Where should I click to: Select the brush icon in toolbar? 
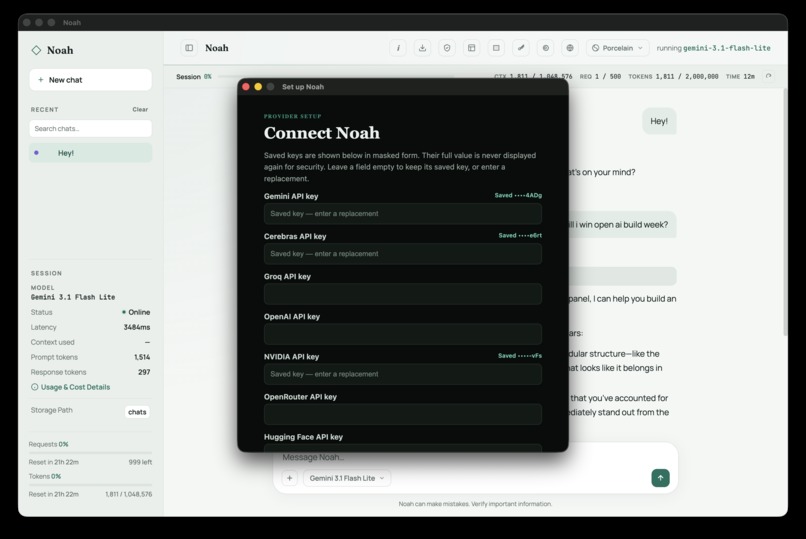(x=521, y=48)
